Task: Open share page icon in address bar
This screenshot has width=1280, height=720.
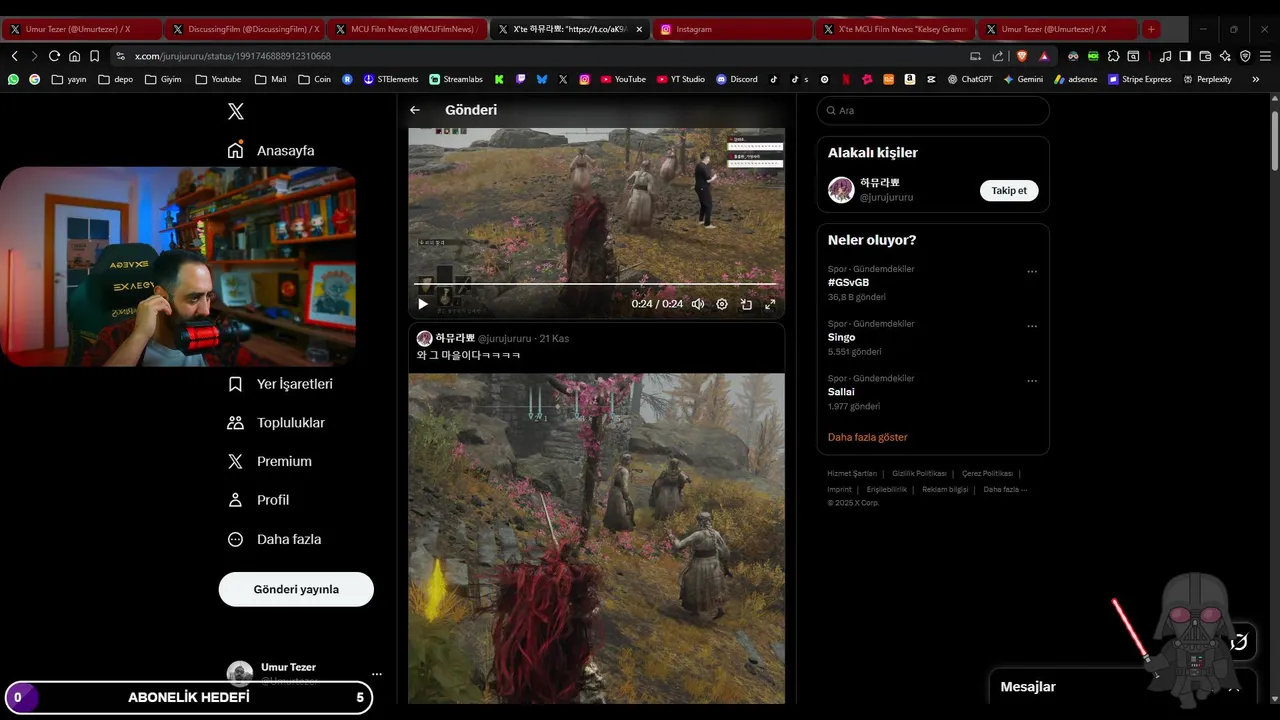Action: (x=998, y=56)
